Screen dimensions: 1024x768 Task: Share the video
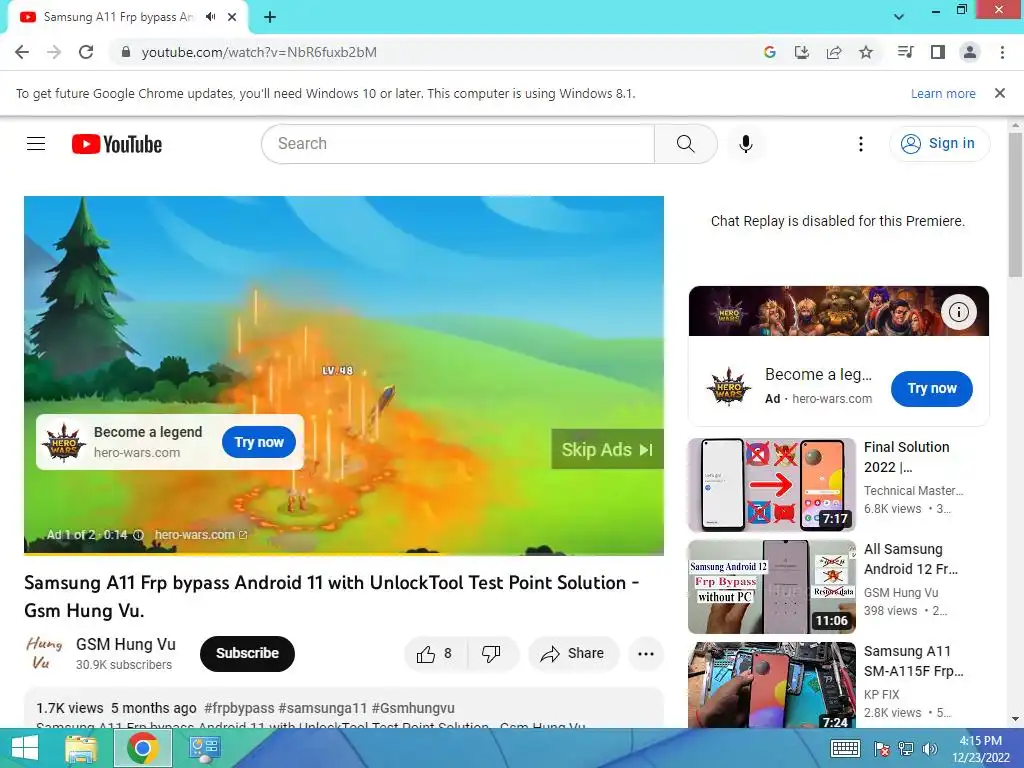click(573, 654)
